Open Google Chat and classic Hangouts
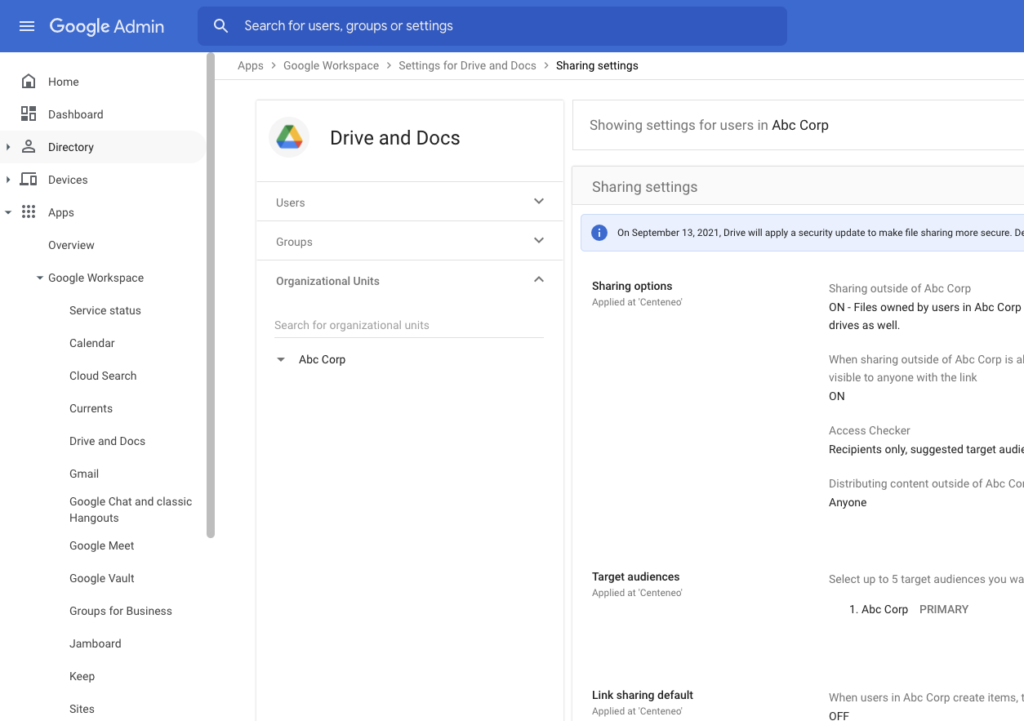This screenshot has height=721, width=1024. [131, 509]
